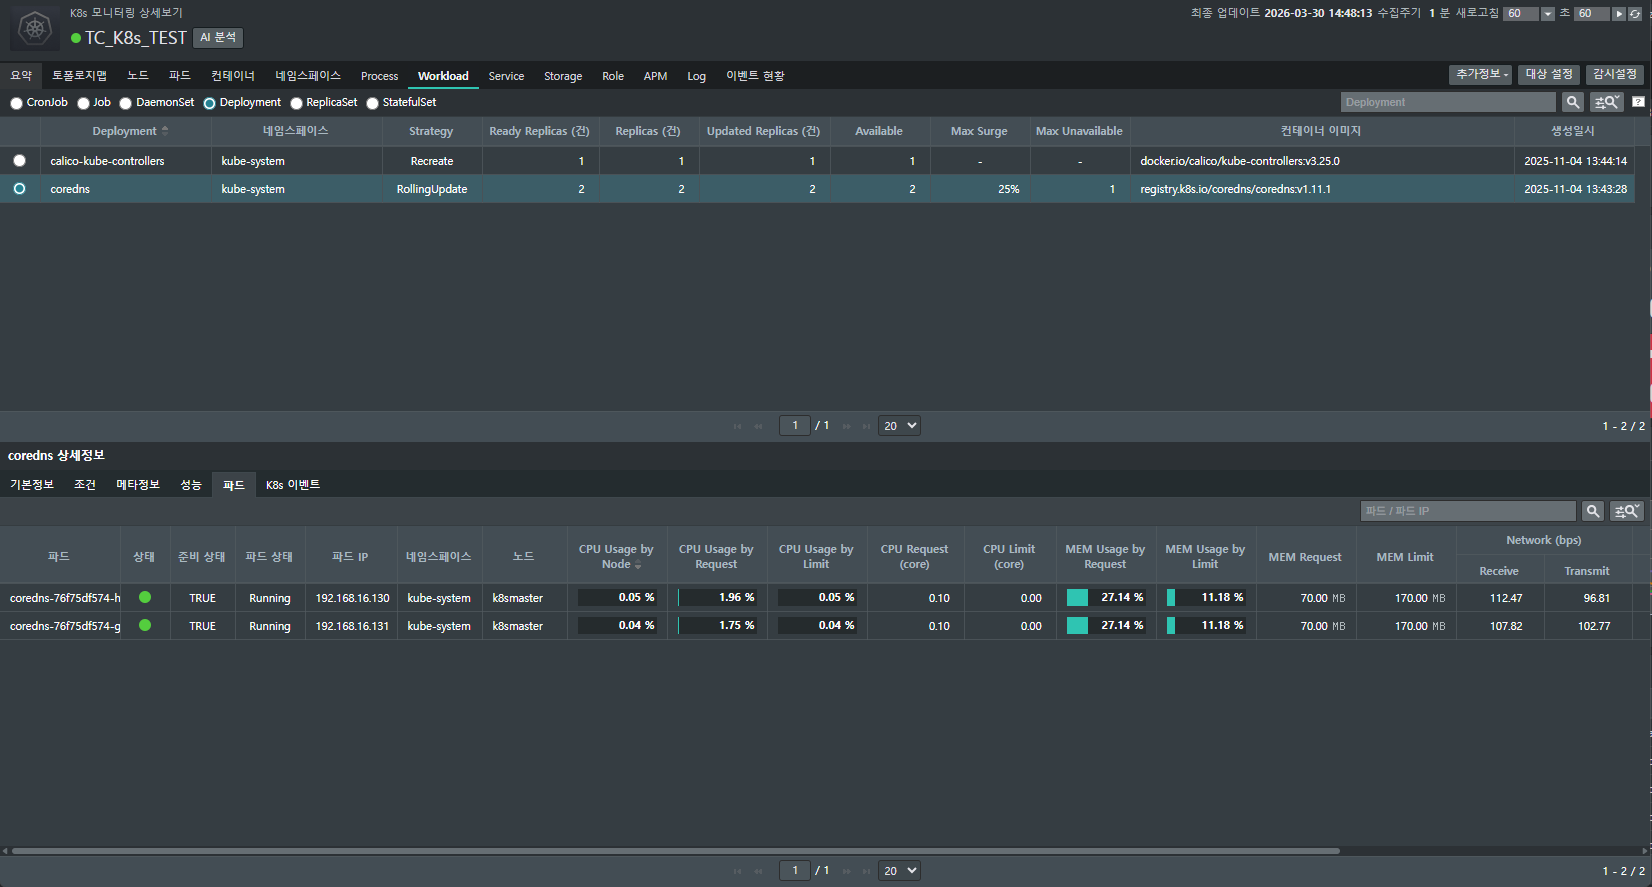The image size is (1652, 887).
Task: Click the help question mark icon
Action: click(1638, 102)
